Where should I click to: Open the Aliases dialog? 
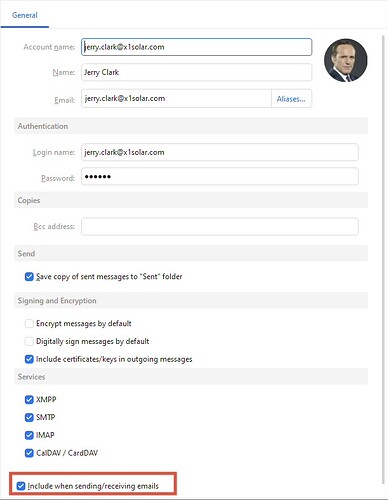(291, 99)
